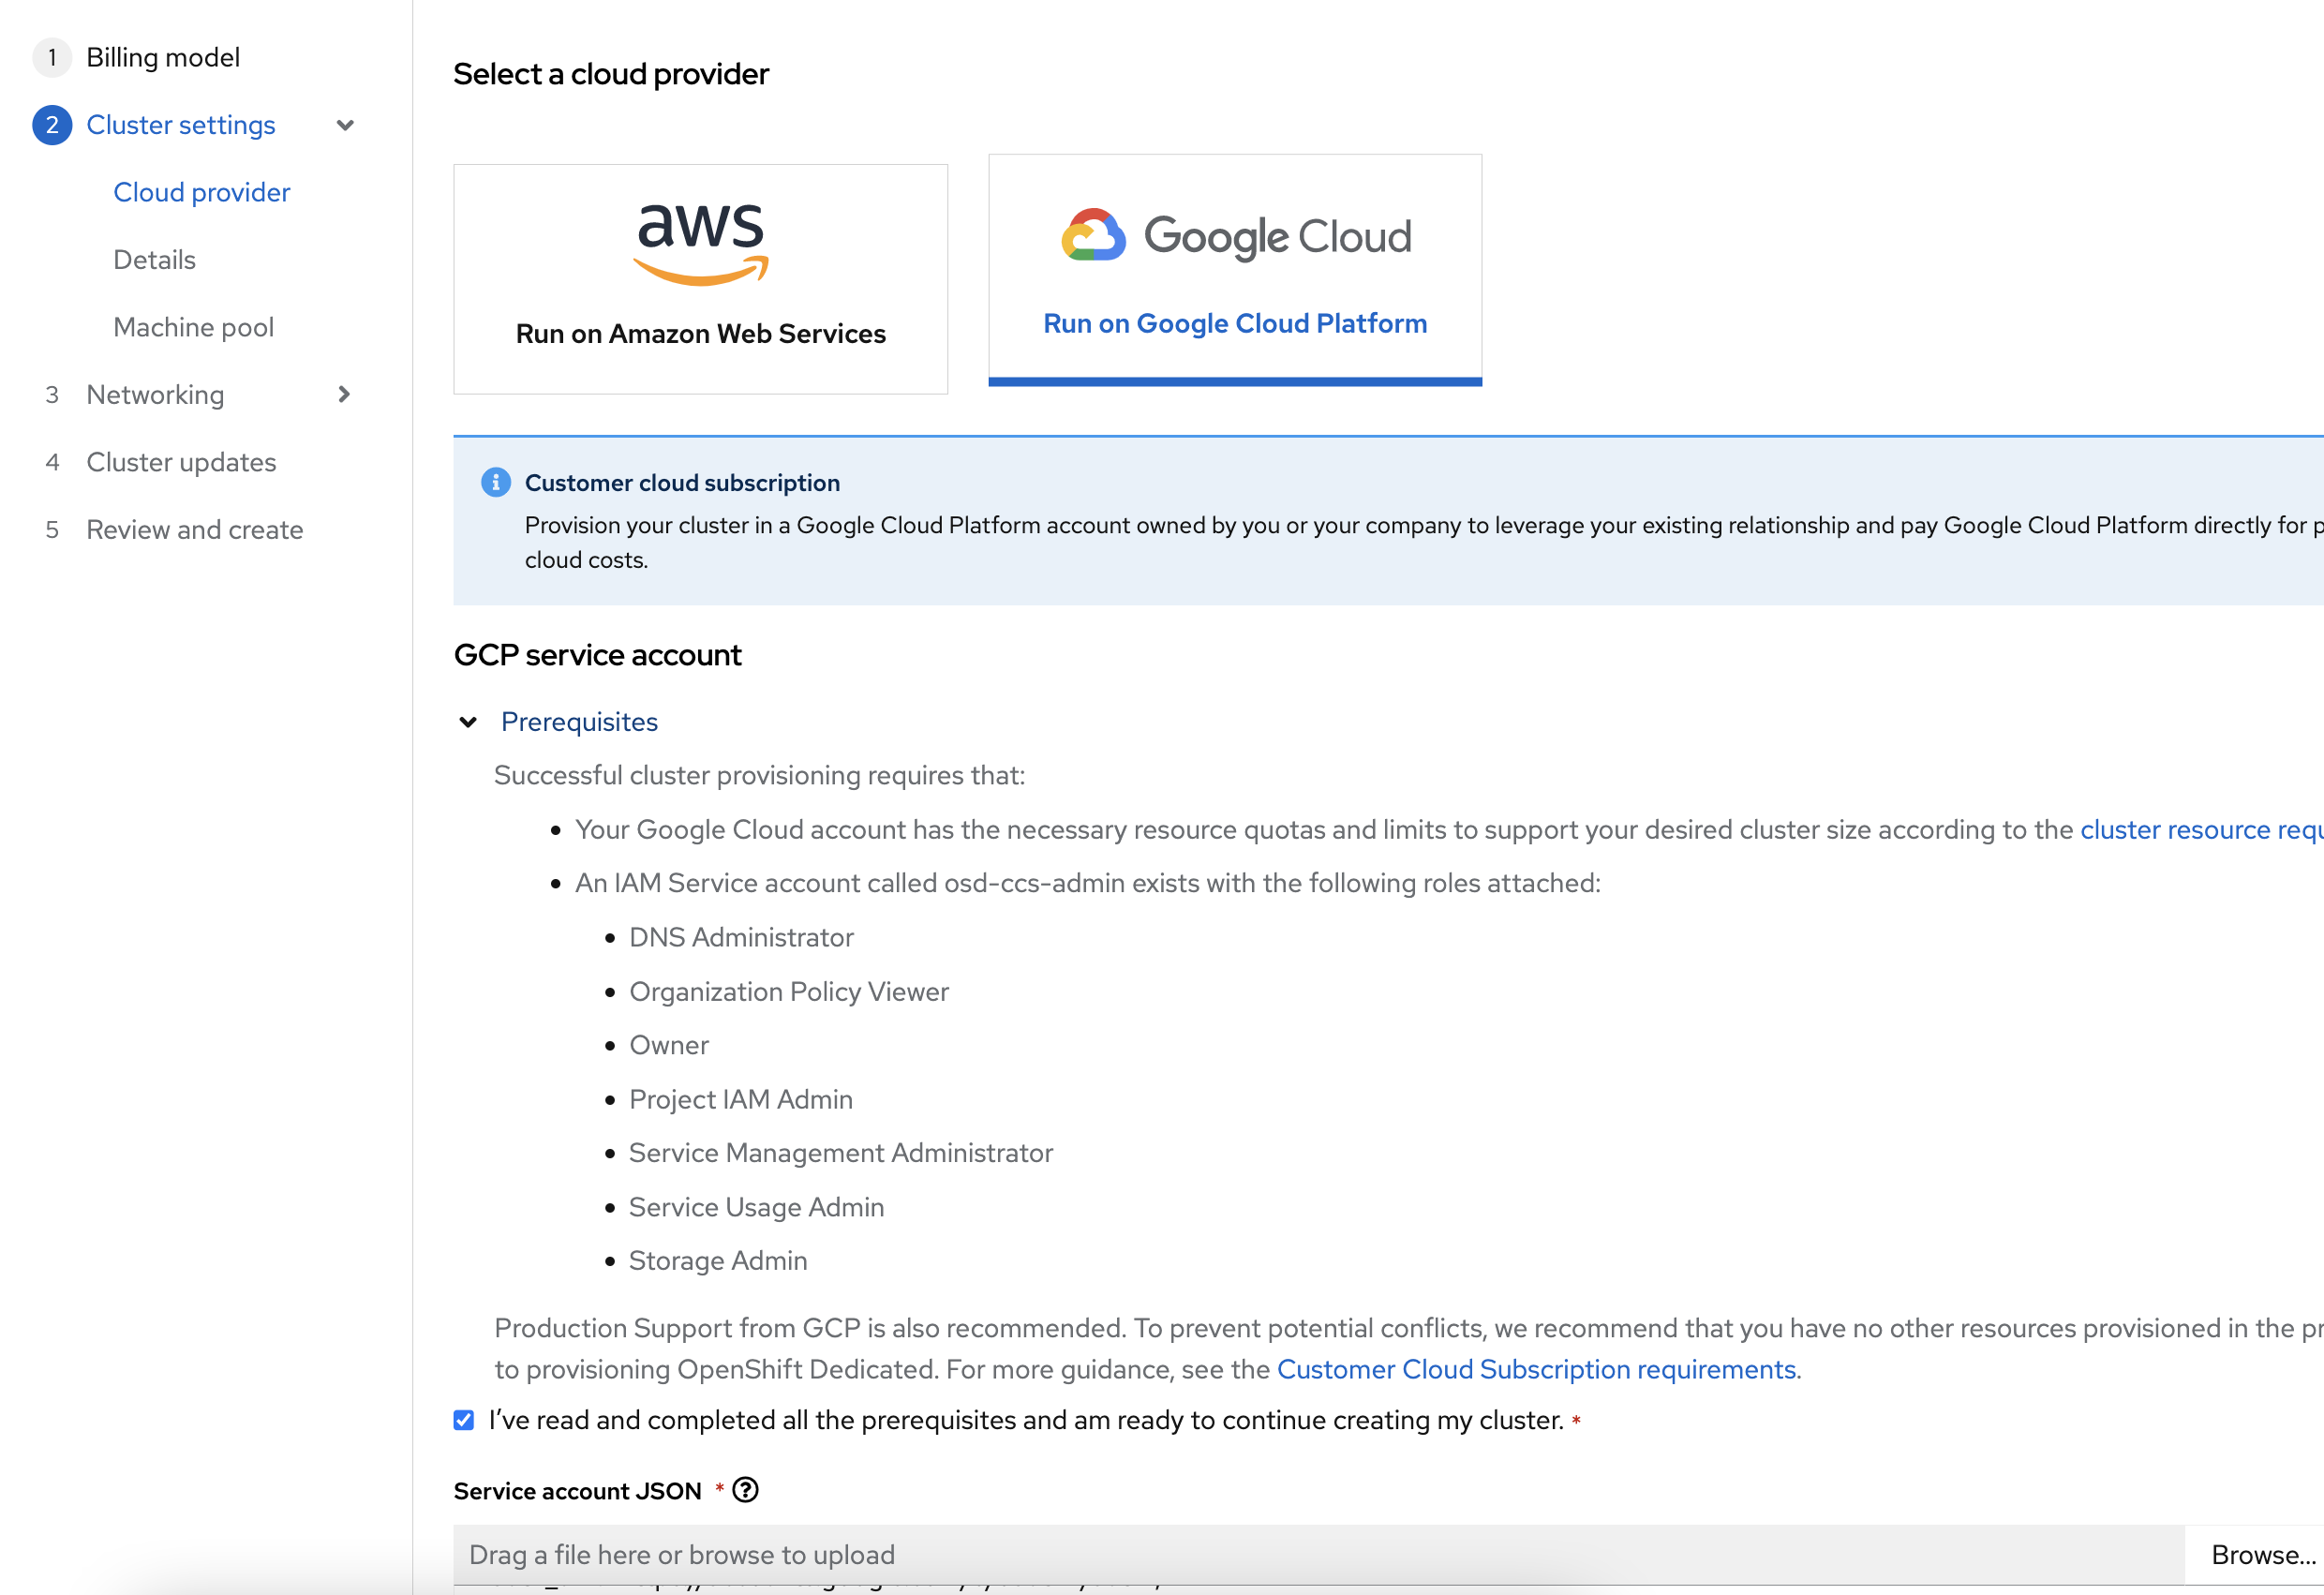Viewport: 2324px width, 1595px height.
Task: Select the Cloud provider sub-step
Action: coord(201,192)
